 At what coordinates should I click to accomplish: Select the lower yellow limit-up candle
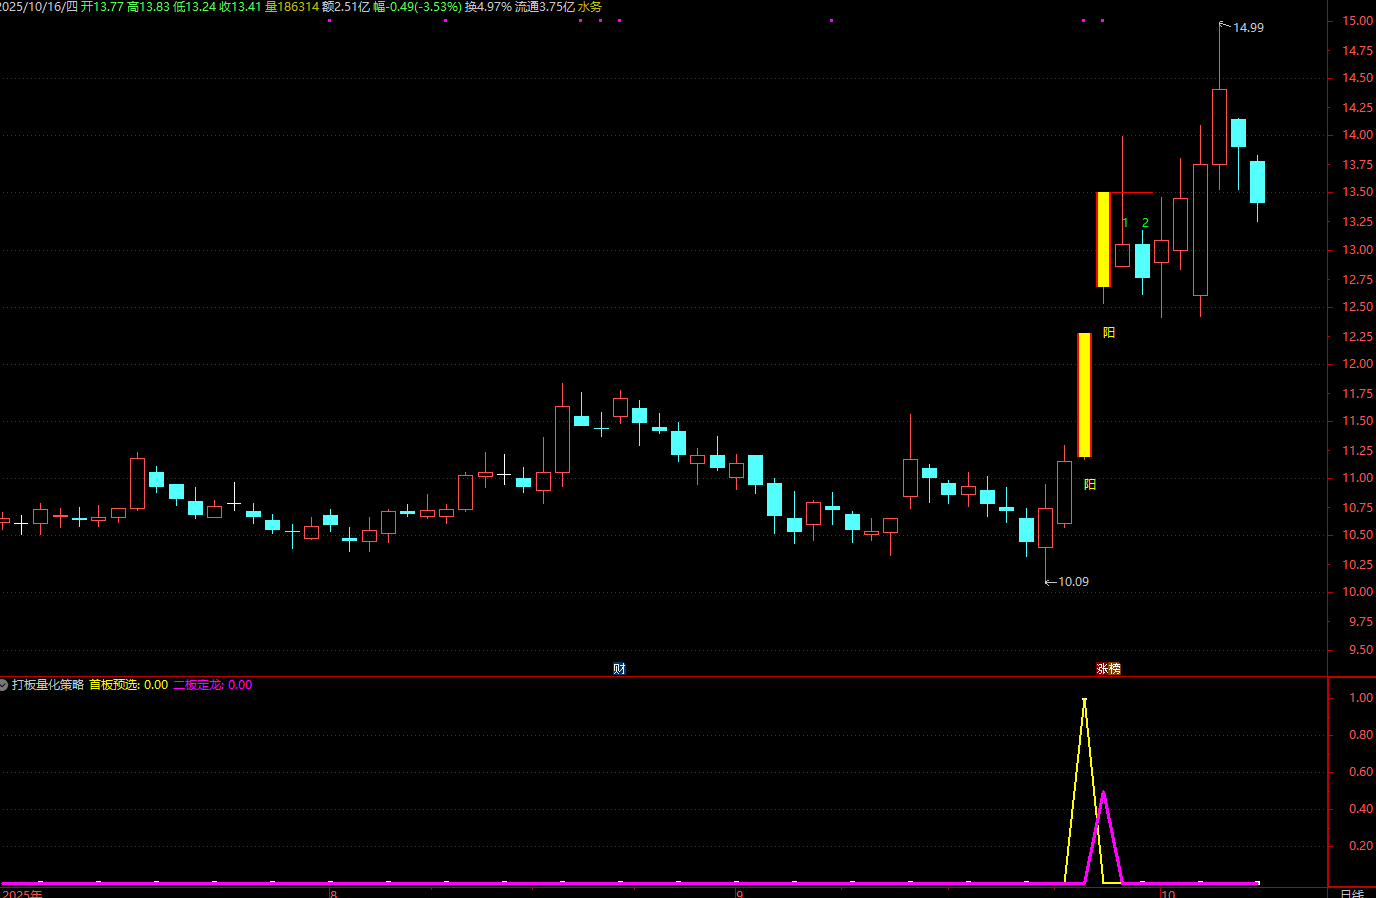1084,395
